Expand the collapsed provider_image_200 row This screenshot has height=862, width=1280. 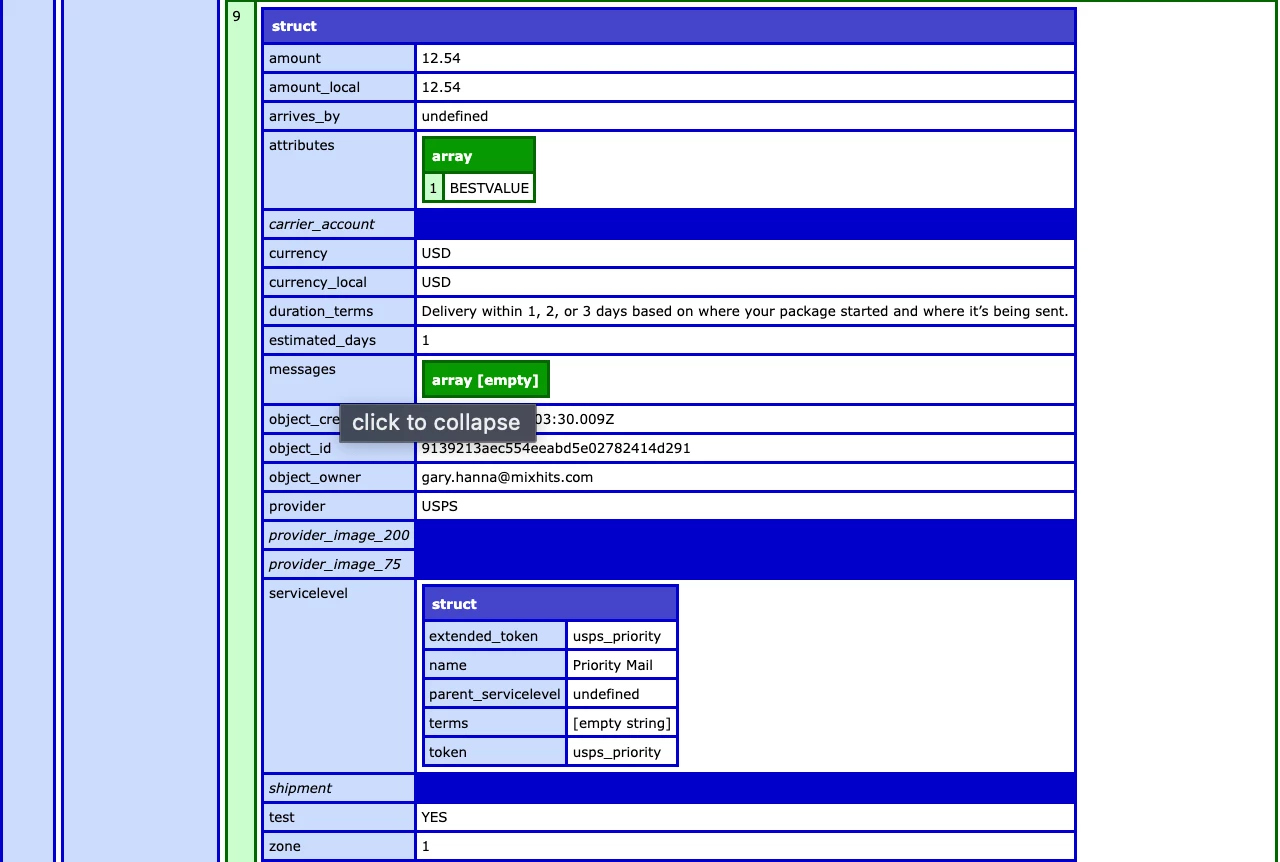(x=339, y=535)
